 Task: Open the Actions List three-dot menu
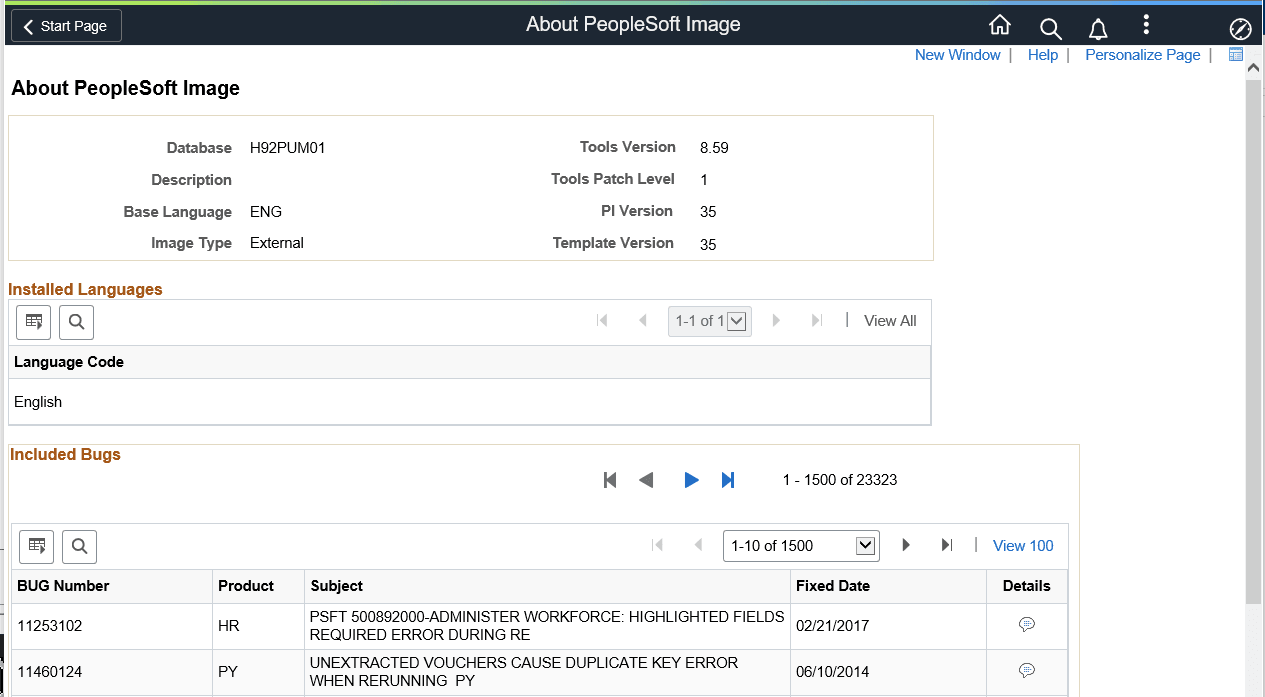[x=1146, y=25]
